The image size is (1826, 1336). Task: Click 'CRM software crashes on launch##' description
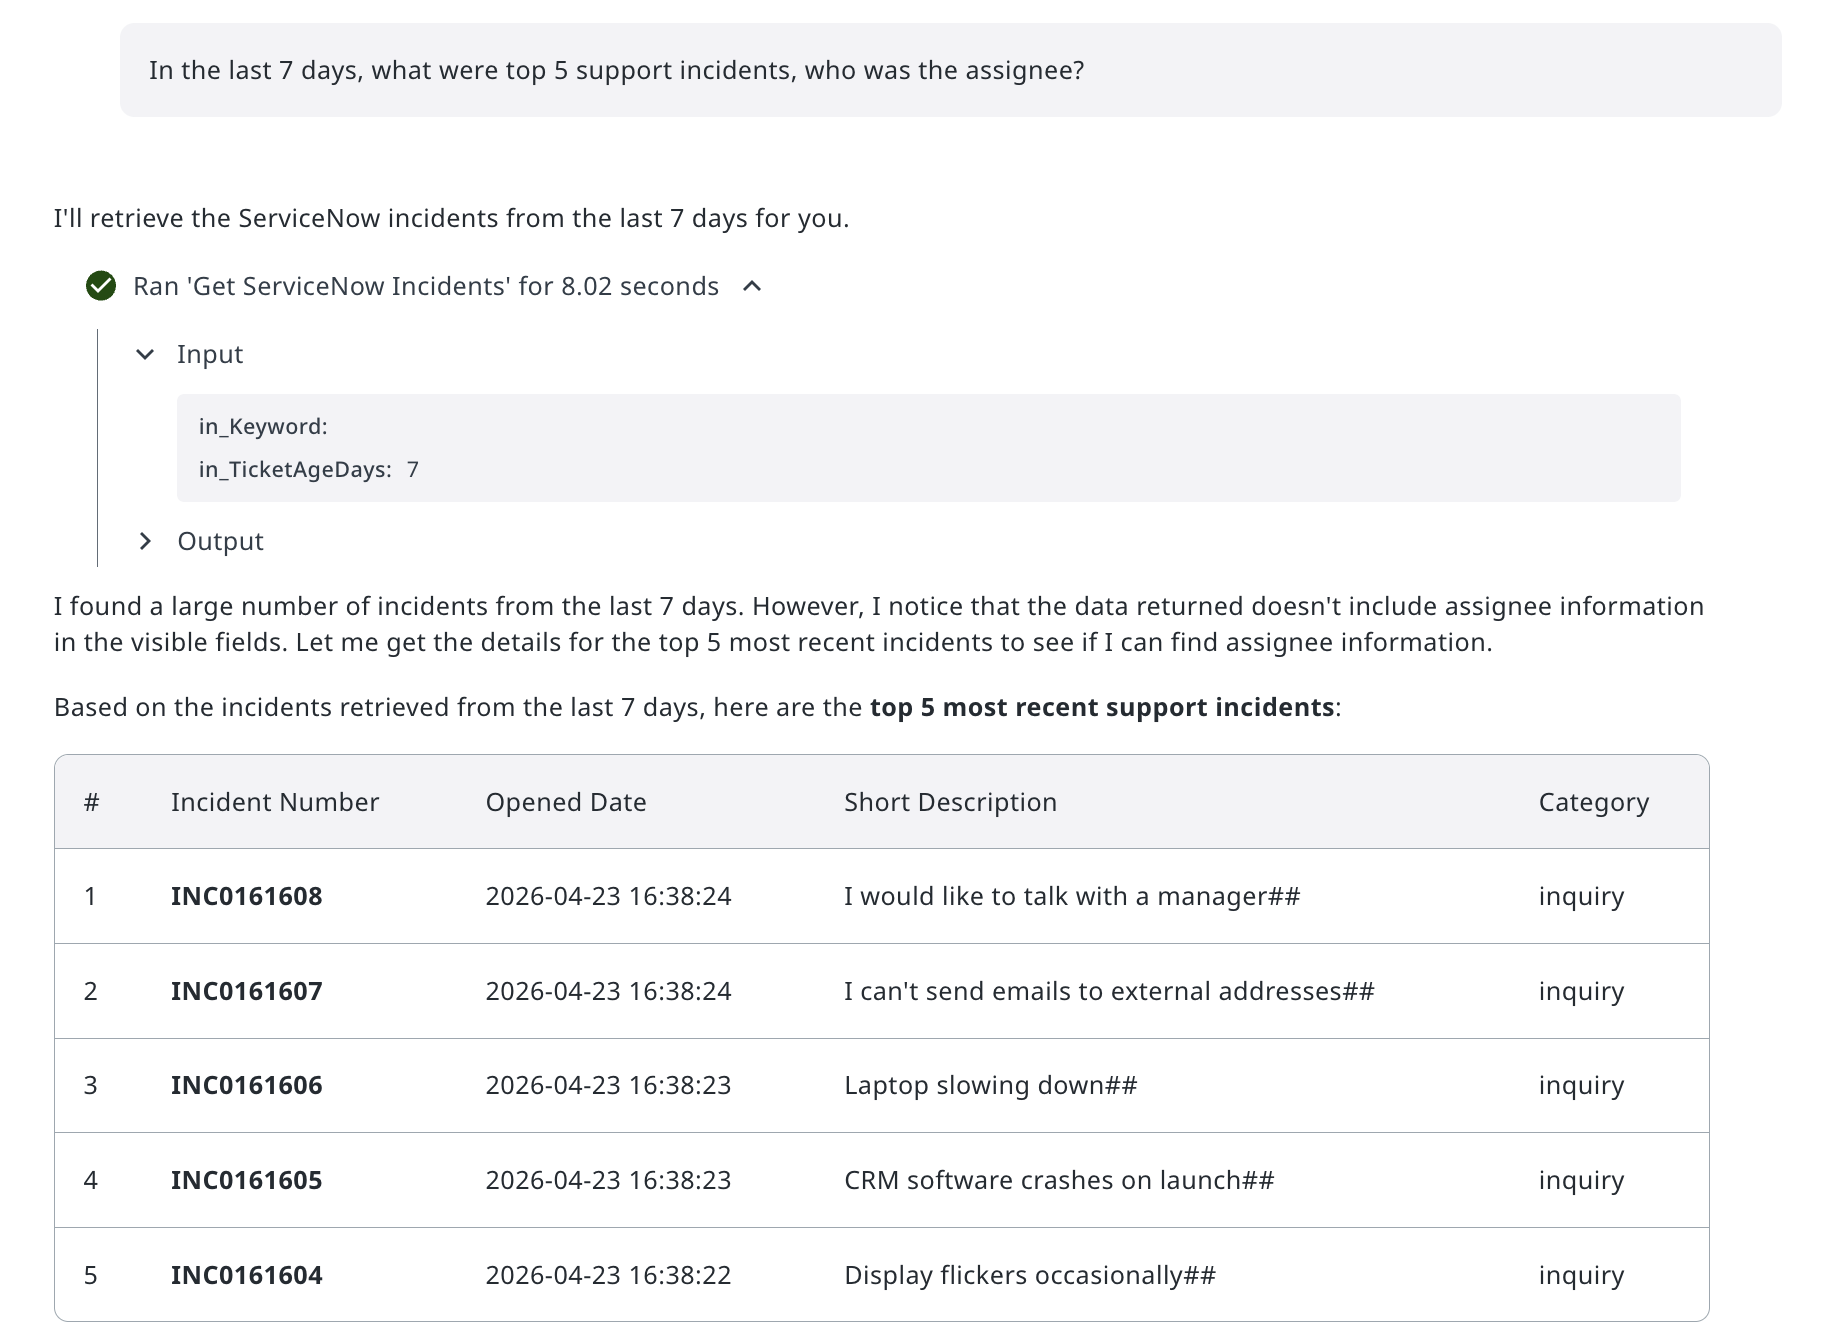point(1059,1180)
